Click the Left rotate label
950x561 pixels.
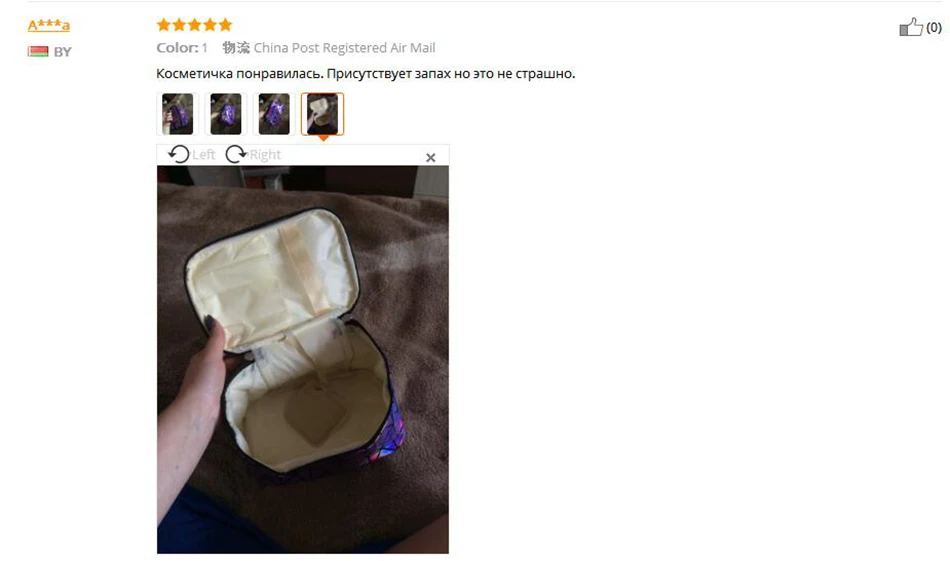204,155
